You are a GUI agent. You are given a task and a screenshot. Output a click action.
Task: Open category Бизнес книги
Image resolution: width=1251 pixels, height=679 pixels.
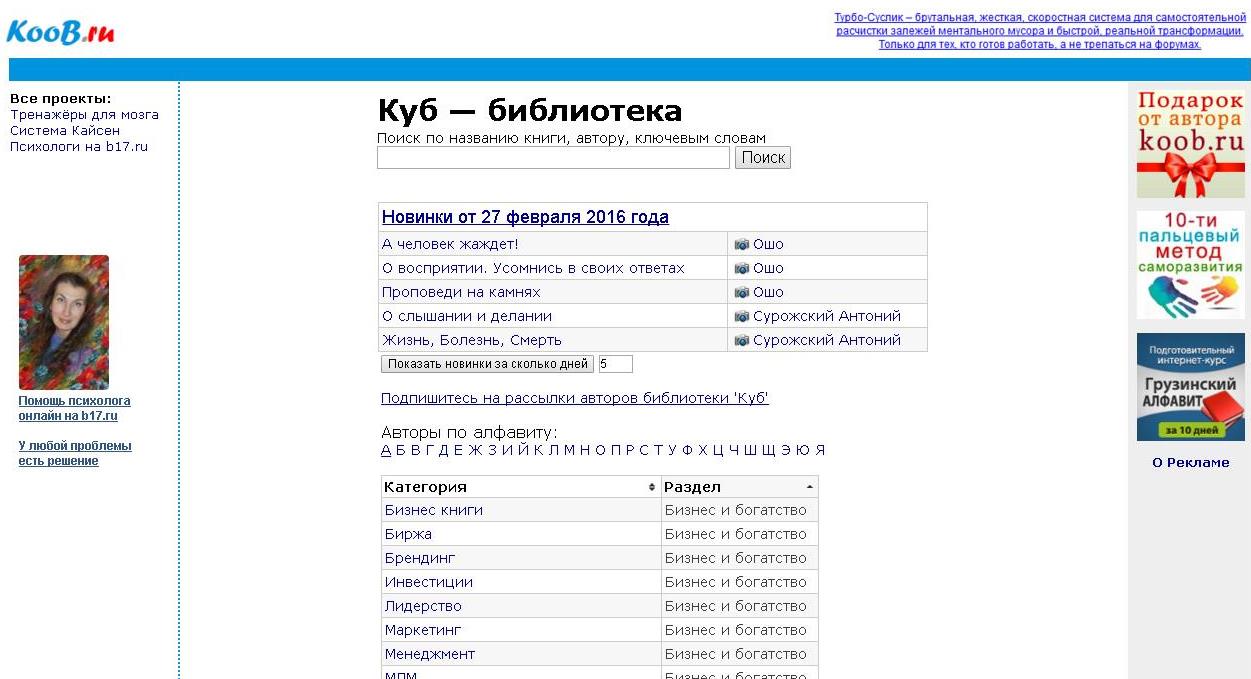pos(434,510)
